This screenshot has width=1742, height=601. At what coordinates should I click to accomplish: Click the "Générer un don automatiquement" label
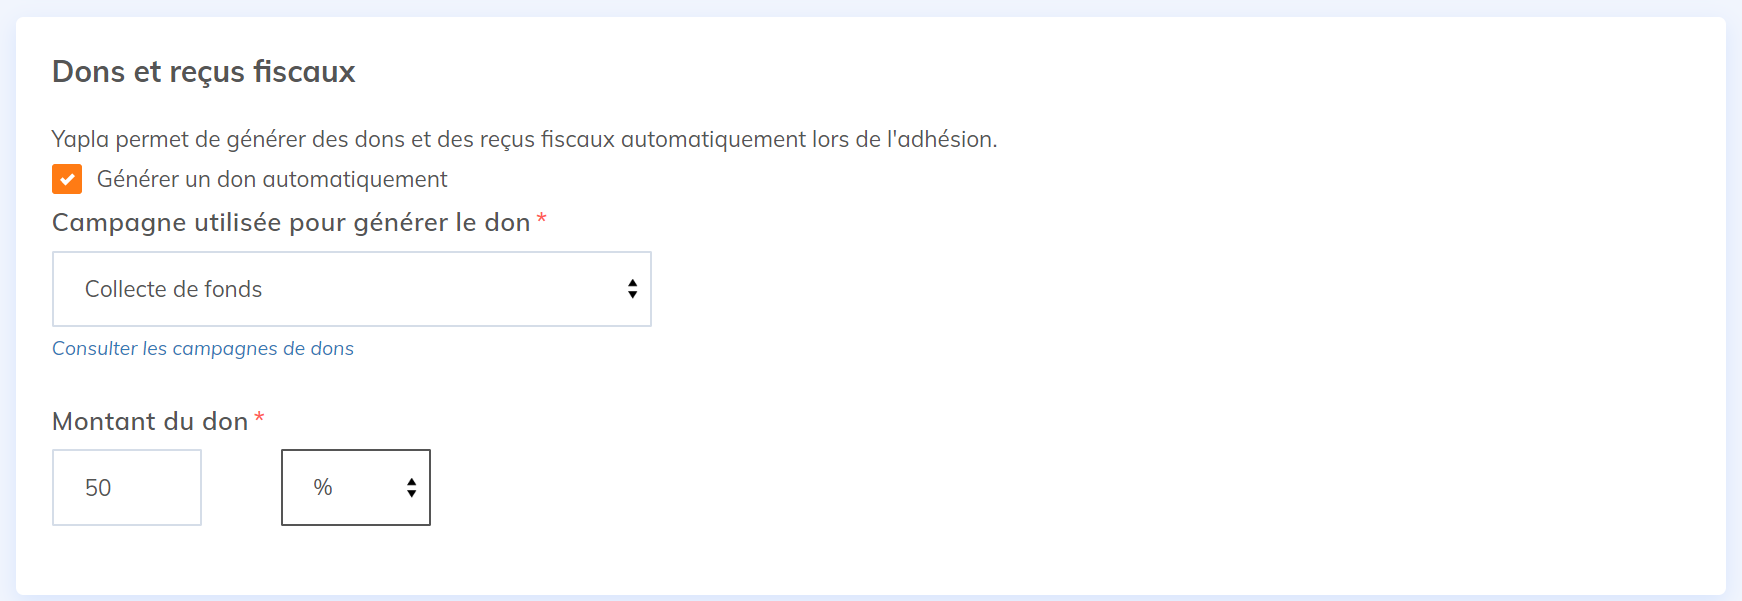(x=271, y=179)
